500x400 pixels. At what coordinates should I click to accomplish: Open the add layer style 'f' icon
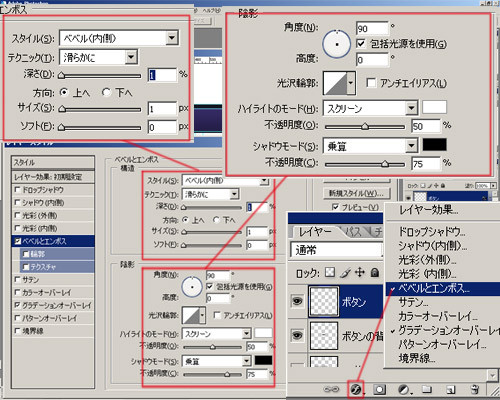point(356,389)
